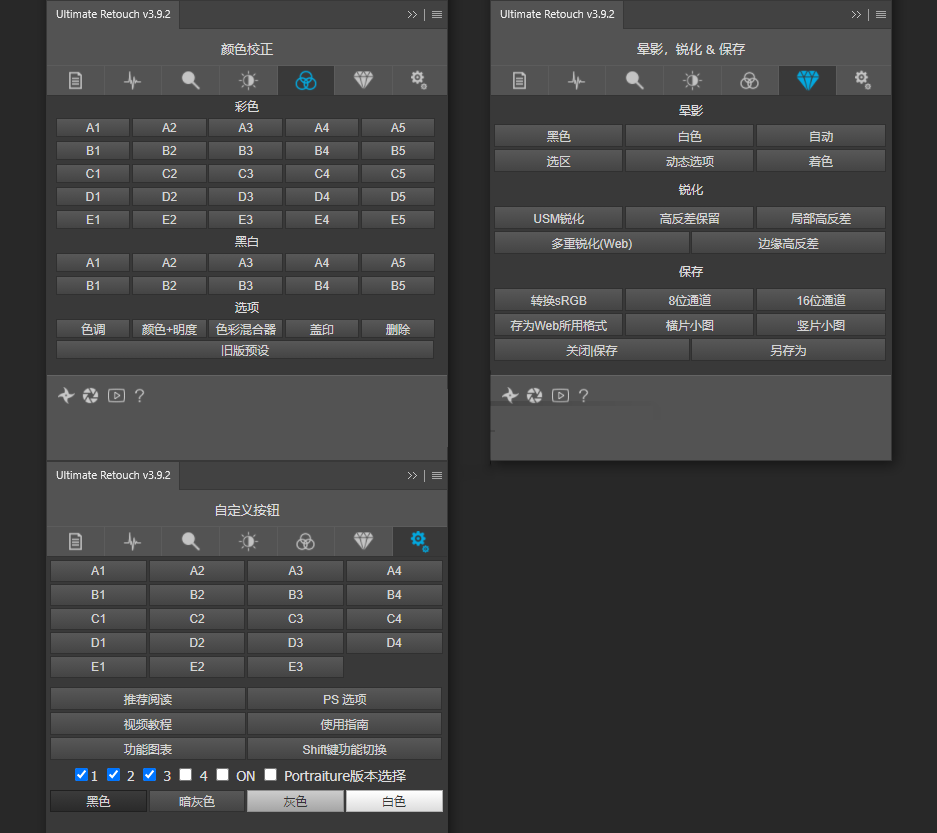Open the diamond tab in the 颜色校正 panel
Viewport: 937px width, 833px height.
363,81
